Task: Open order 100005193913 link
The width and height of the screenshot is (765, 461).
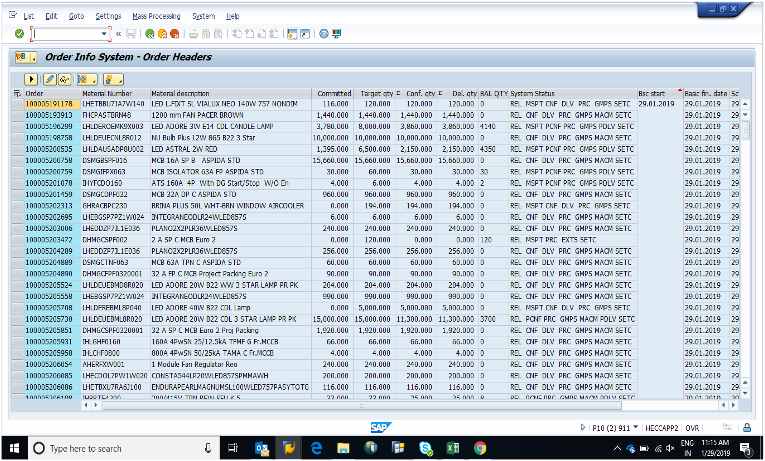Action: click(49, 115)
